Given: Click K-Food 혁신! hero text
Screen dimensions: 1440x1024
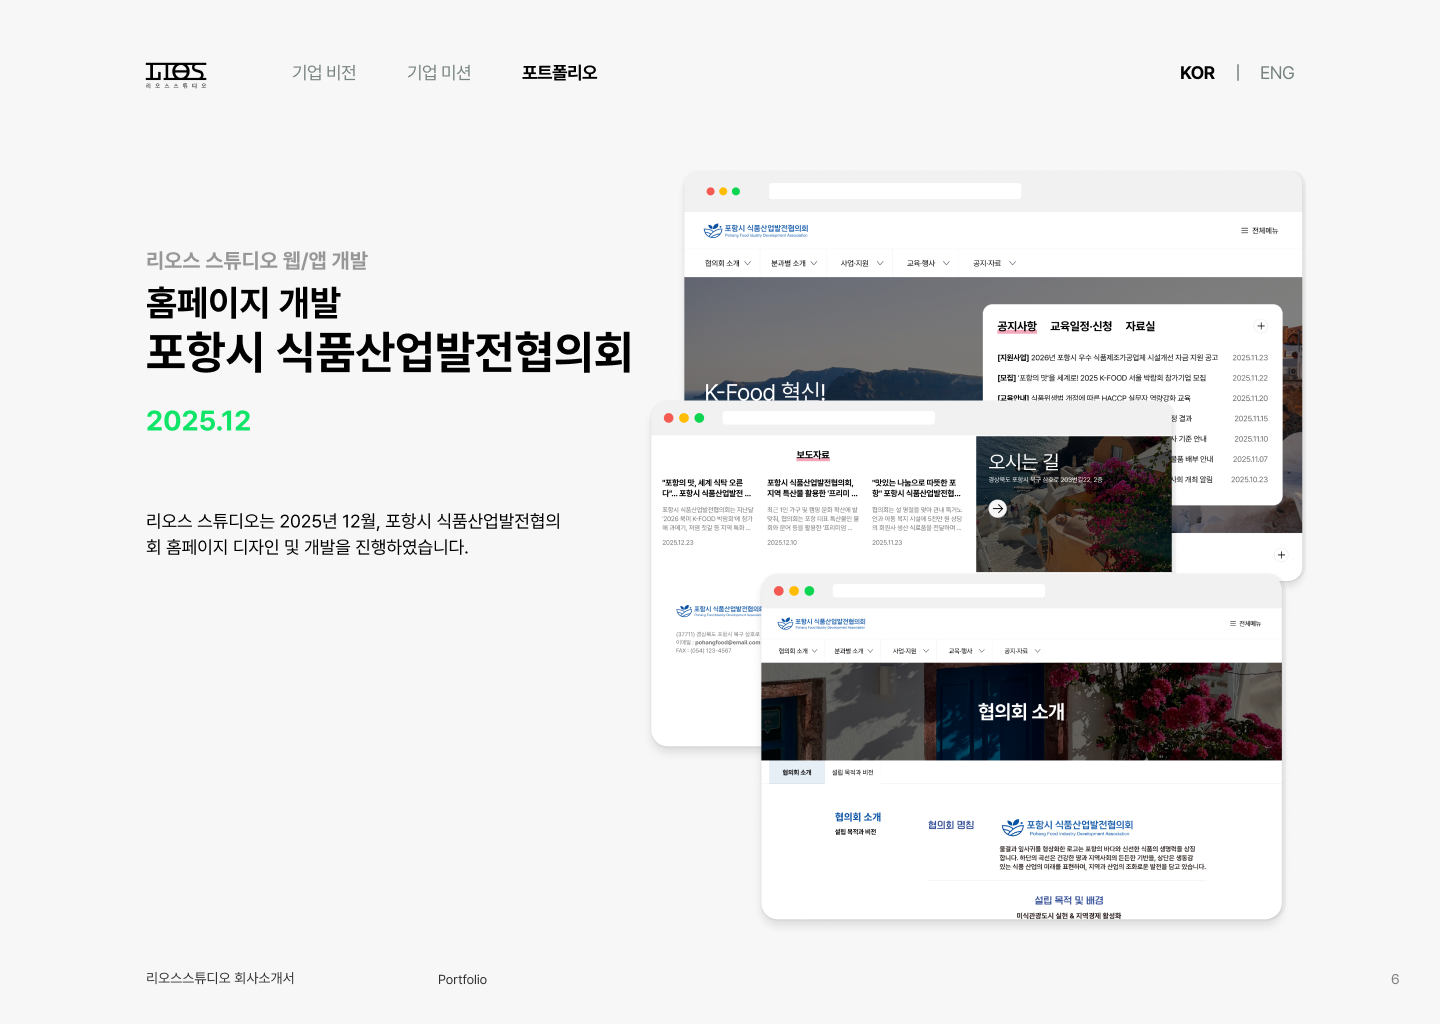Looking at the screenshot, I should (765, 391).
